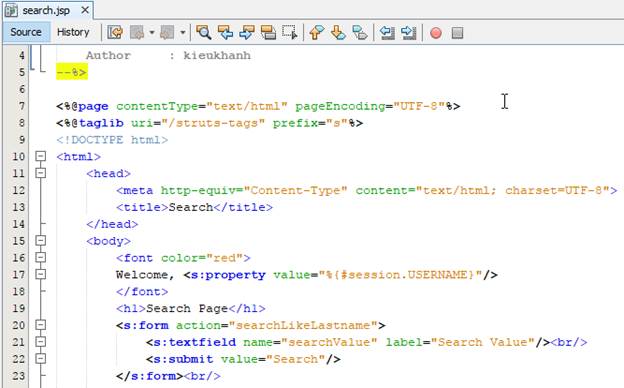Image resolution: width=624 pixels, height=388 pixels.
Task: Jump to Previous Bookmark
Action: [317, 32]
